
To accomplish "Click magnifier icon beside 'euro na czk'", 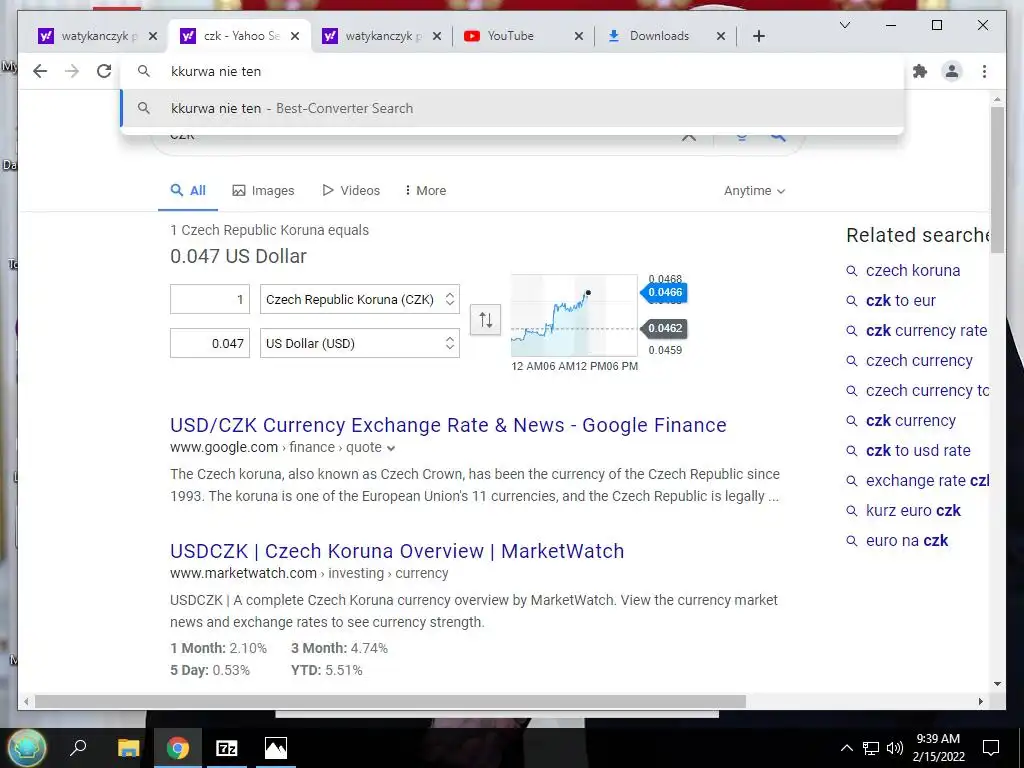I will pos(852,541).
